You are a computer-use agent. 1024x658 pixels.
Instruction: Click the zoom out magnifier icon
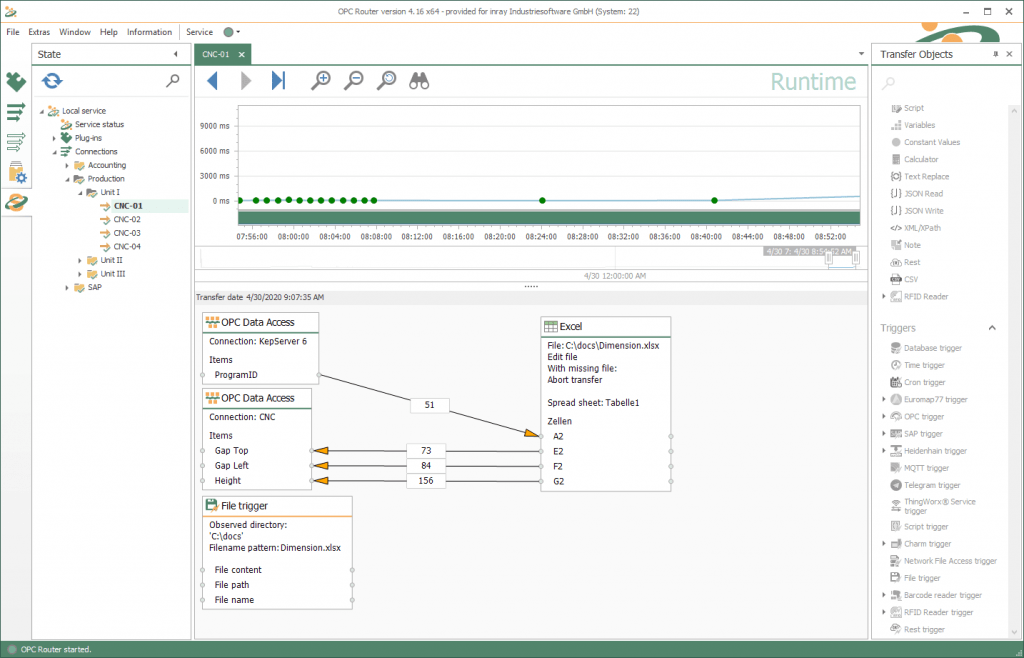coord(353,81)
